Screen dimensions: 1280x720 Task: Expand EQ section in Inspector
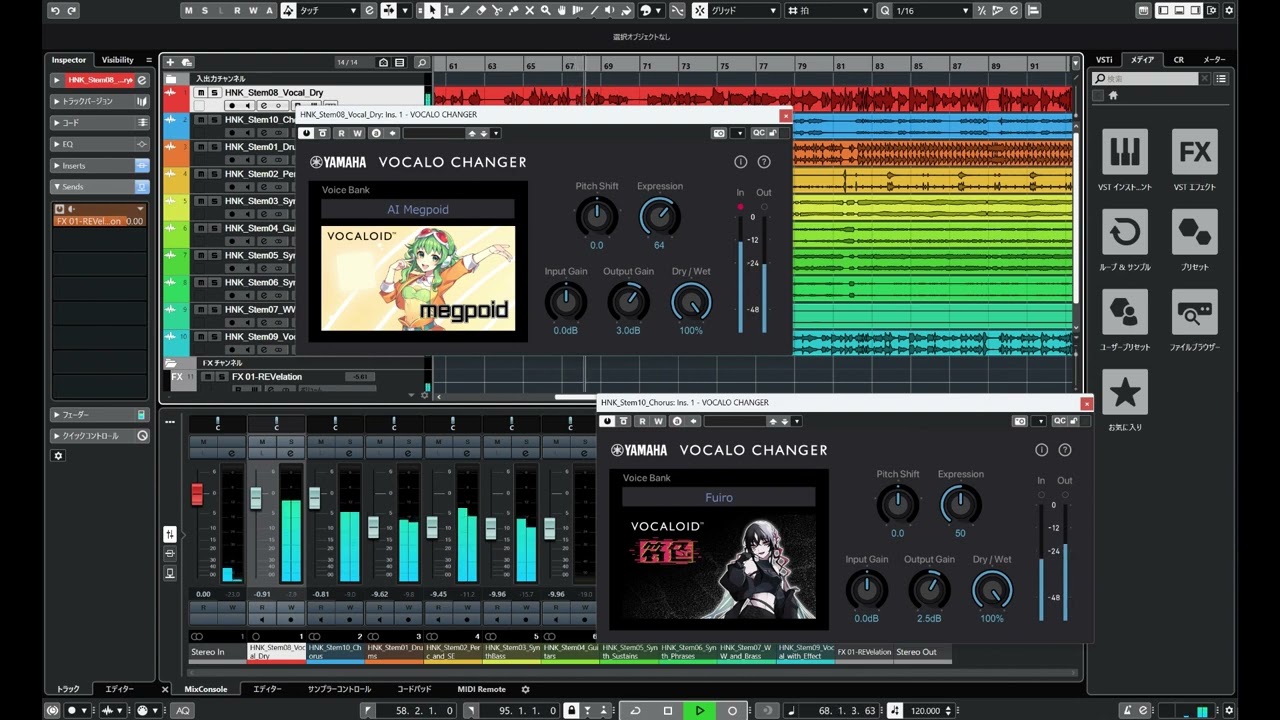[x=100, y=144]
